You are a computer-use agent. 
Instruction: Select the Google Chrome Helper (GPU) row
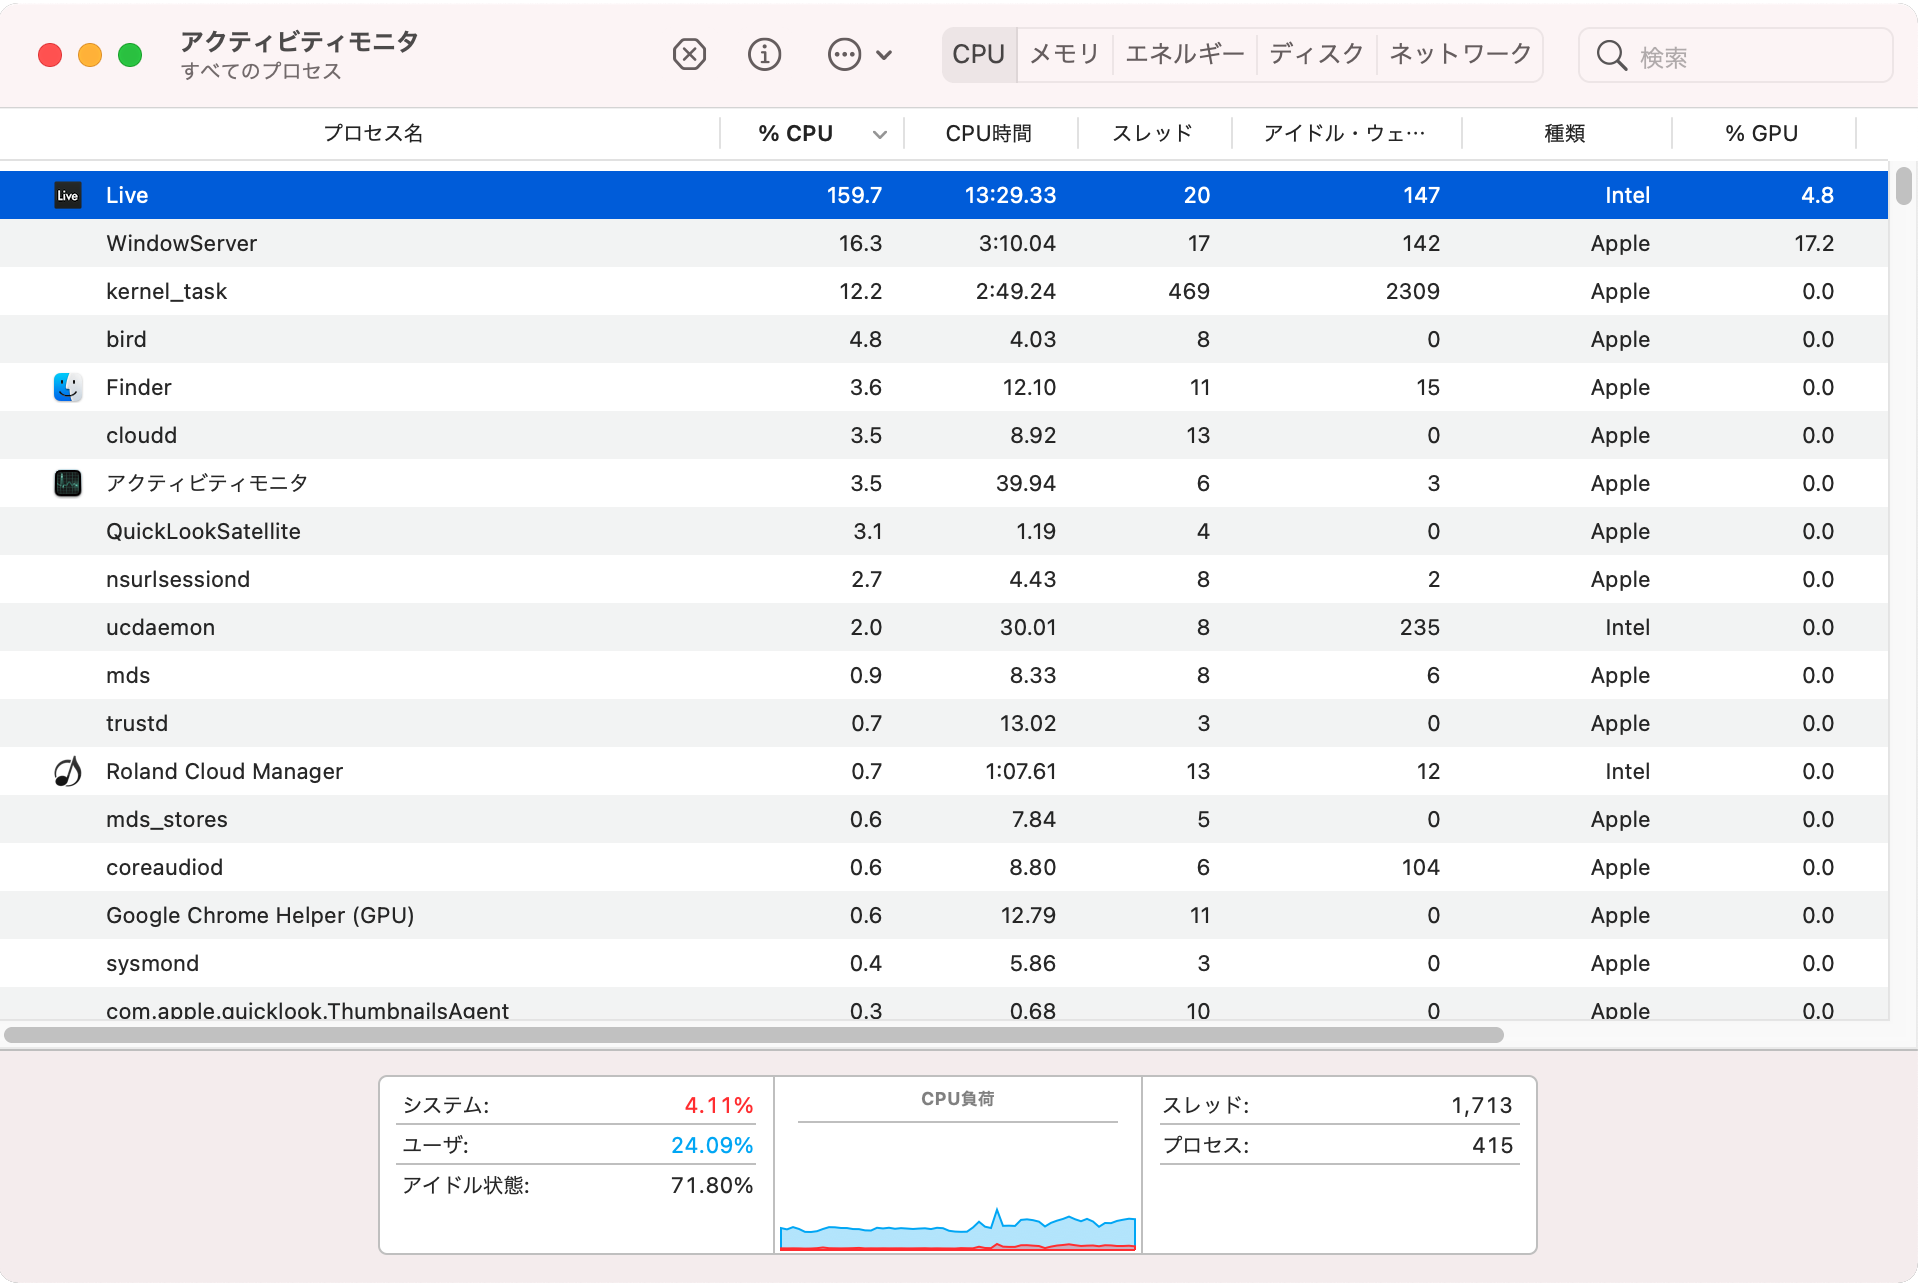[944, 915]
